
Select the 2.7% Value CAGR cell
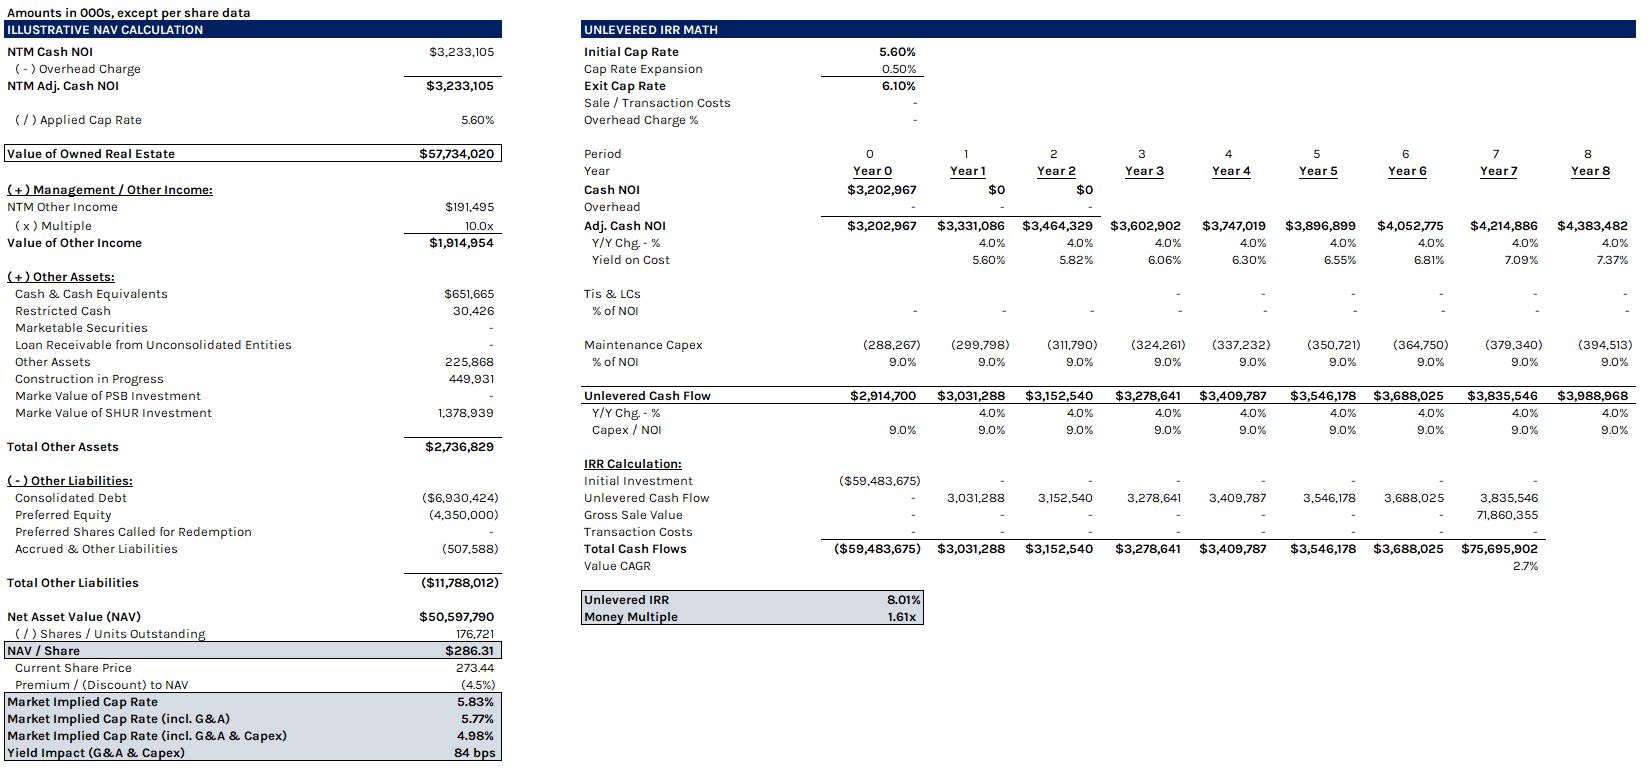point(1525,566)
